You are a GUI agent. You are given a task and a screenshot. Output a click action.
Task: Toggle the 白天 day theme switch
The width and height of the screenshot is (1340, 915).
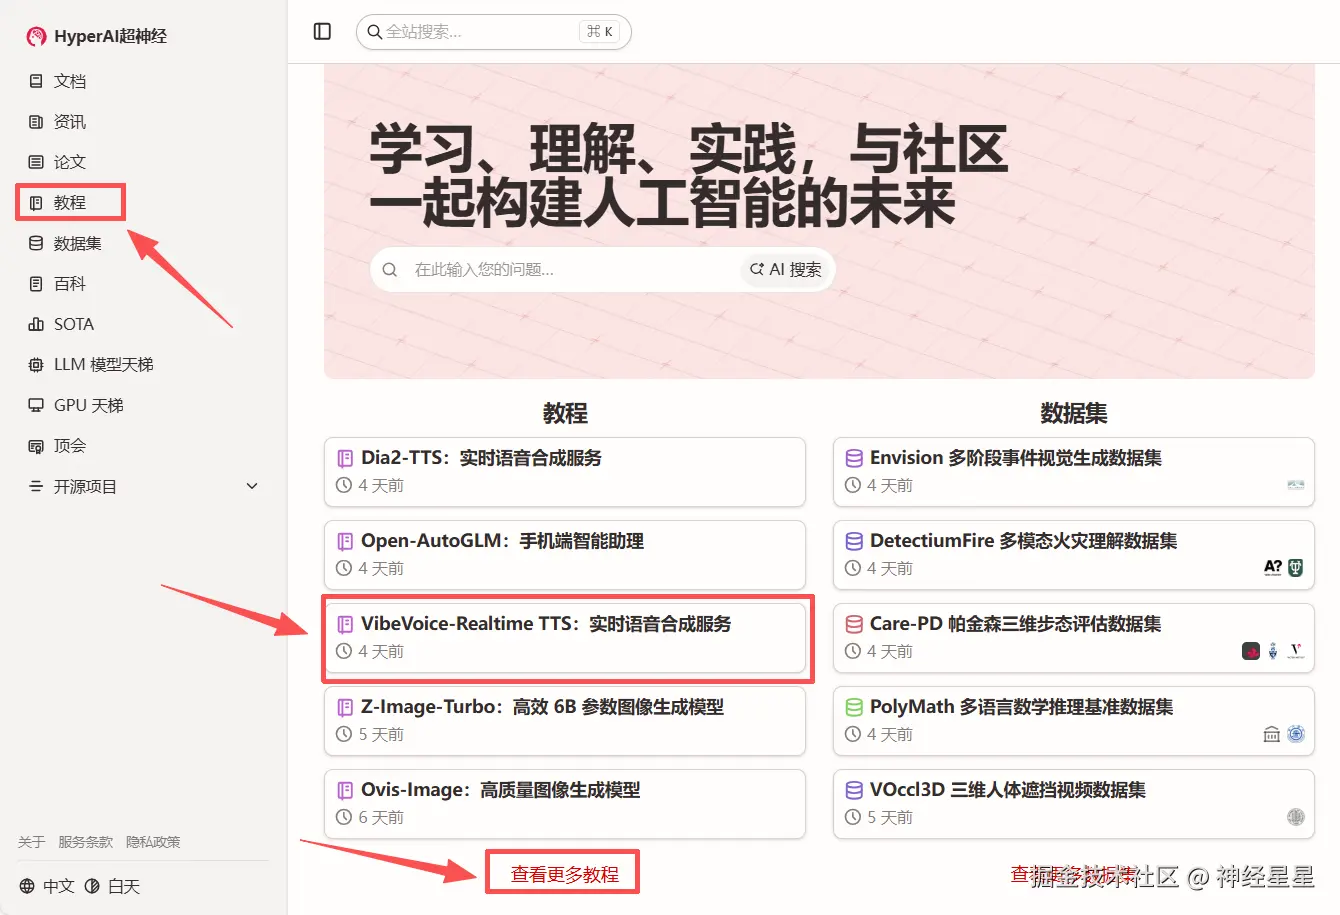point(113,886)
